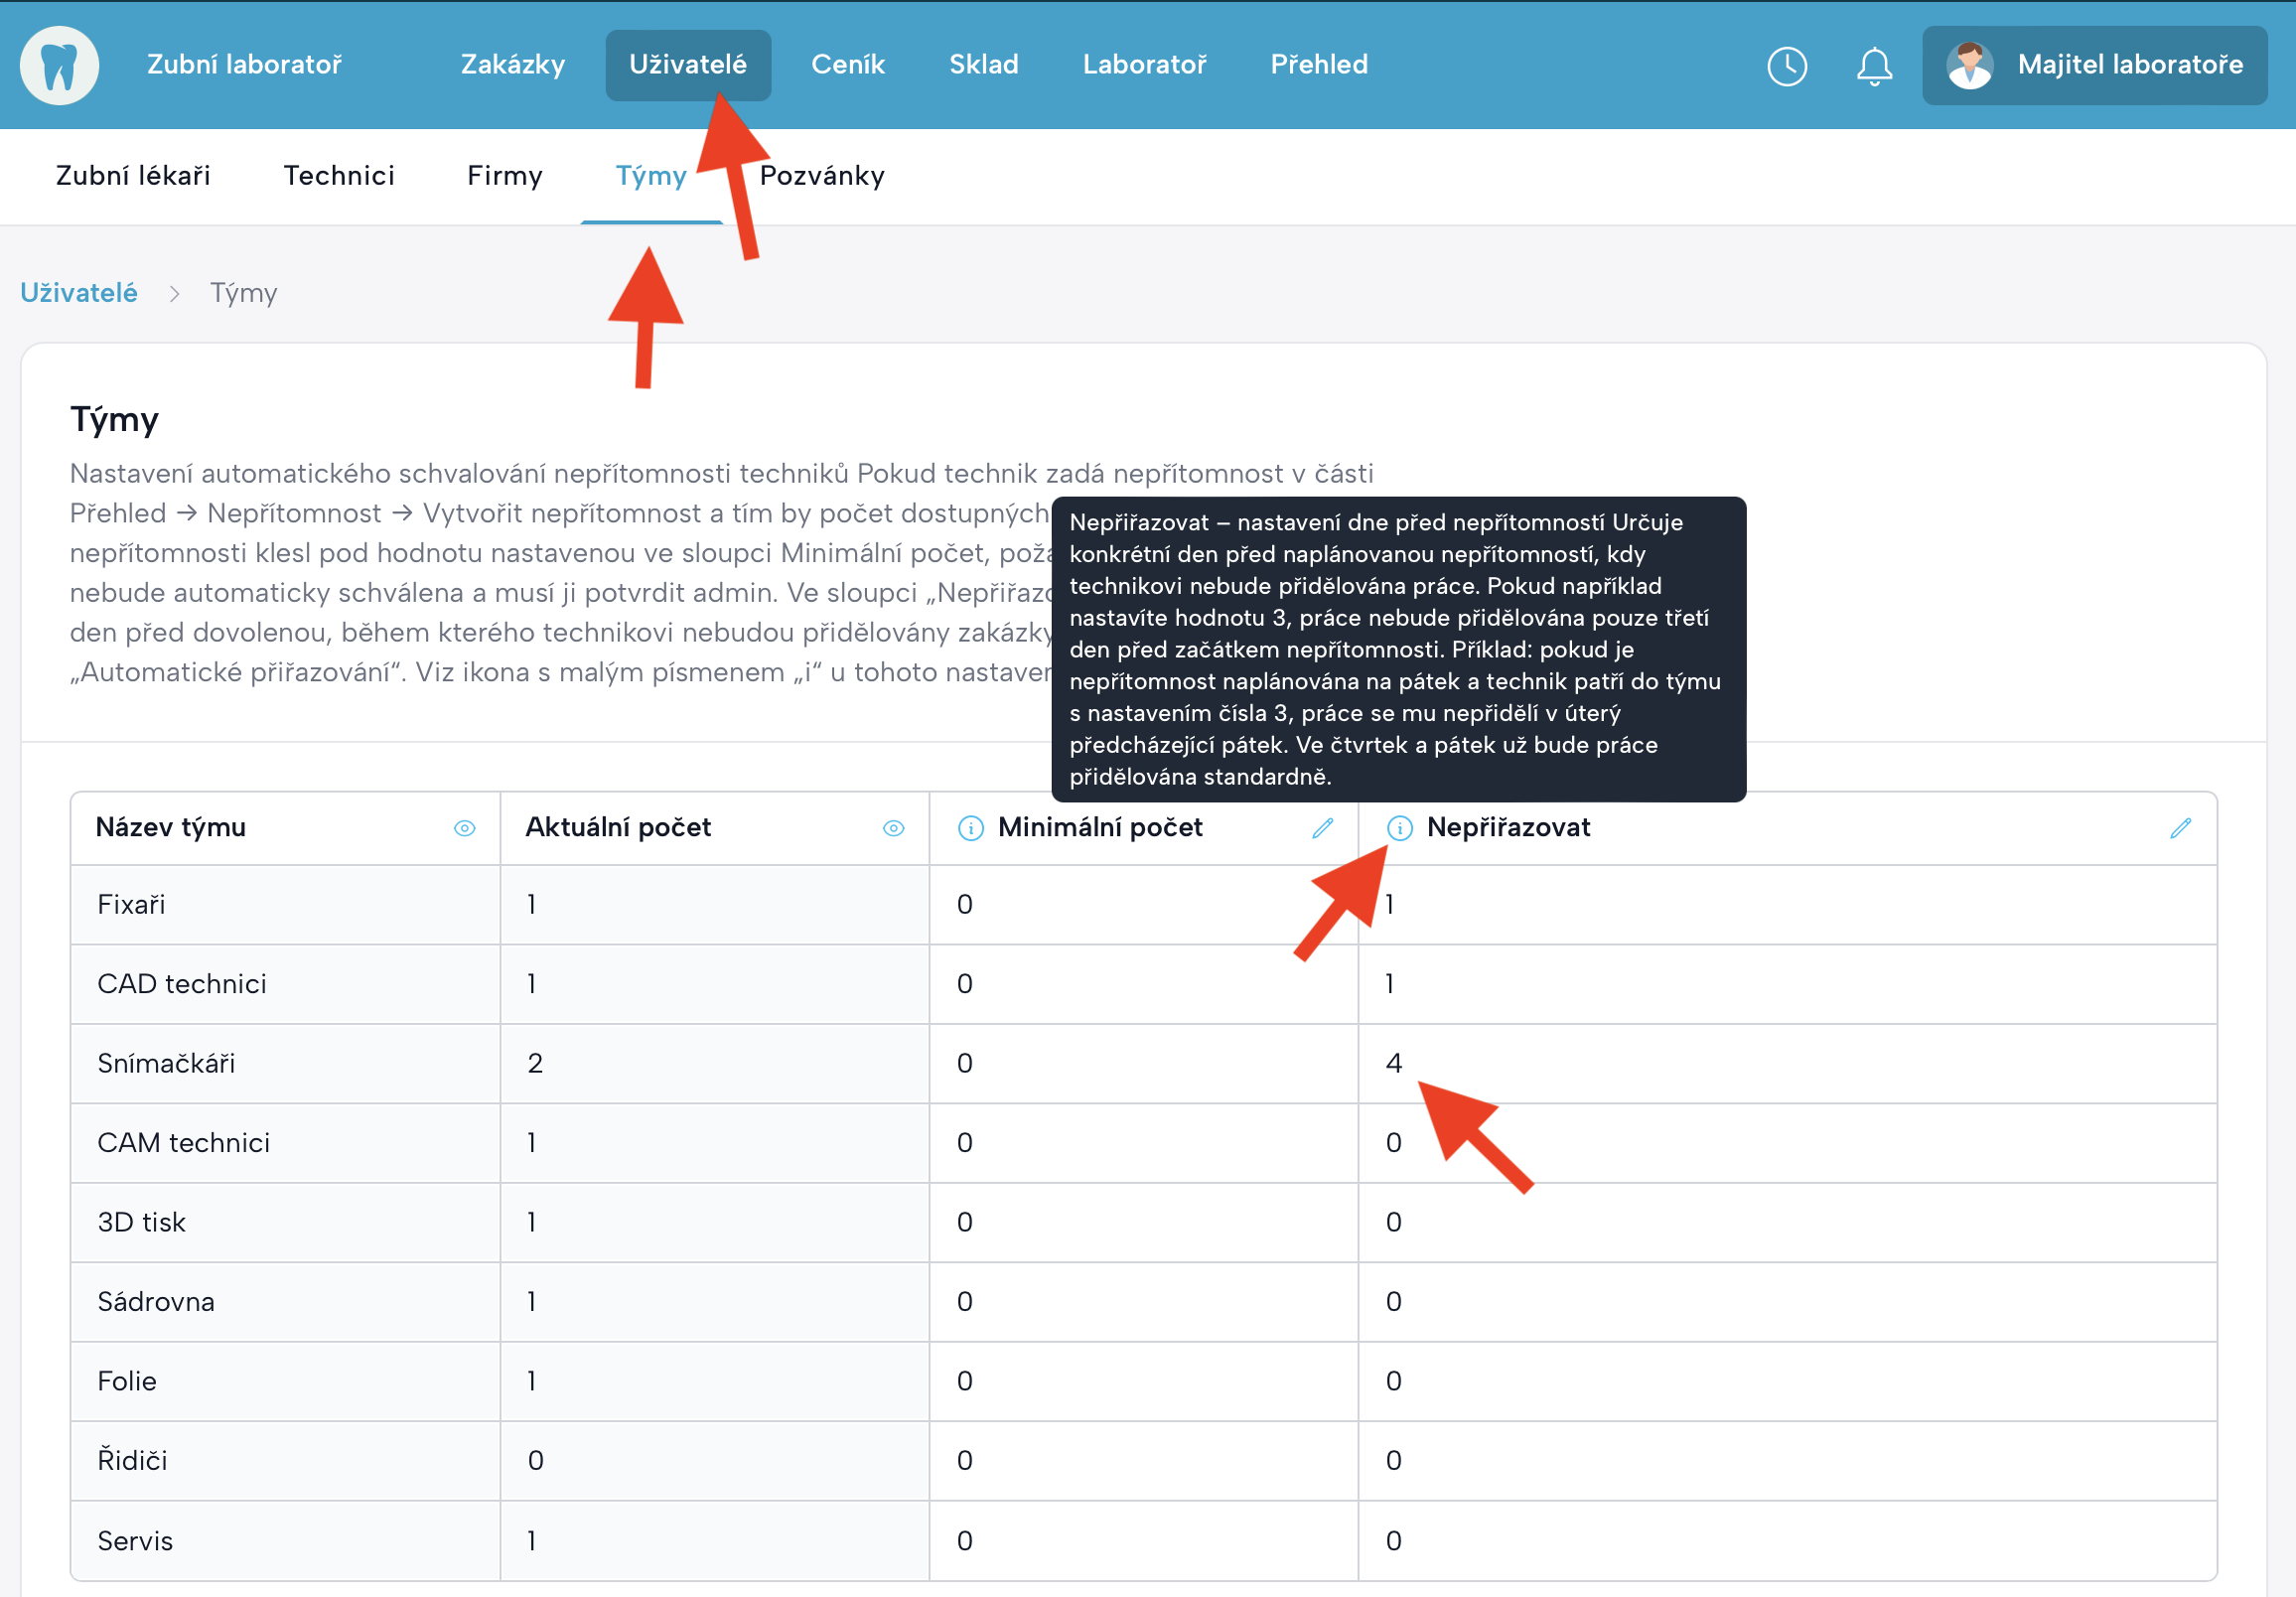The image size is (2296, 1597).
Task: Click the Zubní laboratoř title link
Action: tap(244, 65)
